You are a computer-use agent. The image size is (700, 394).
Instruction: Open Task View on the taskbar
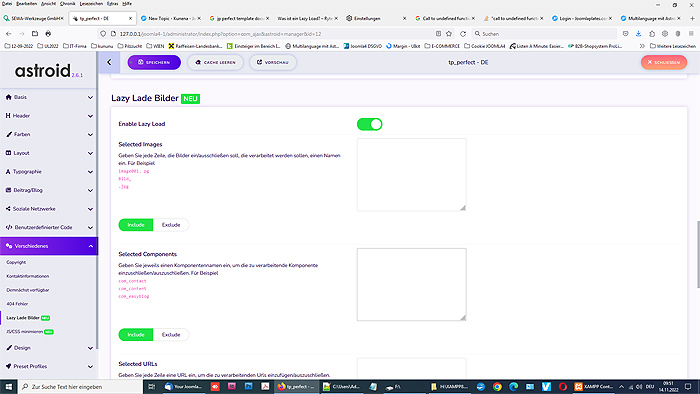(151, 386)
